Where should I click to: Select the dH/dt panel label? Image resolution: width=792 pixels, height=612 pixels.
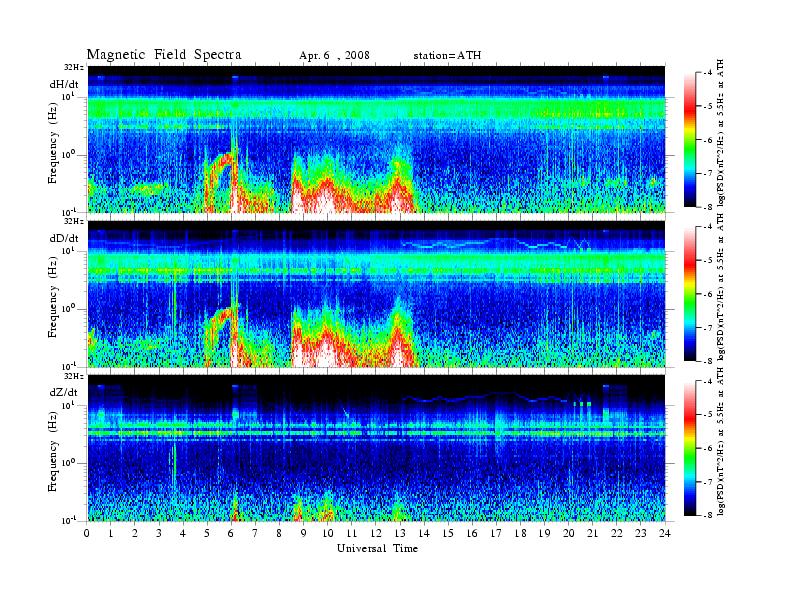tap(64, 84)
